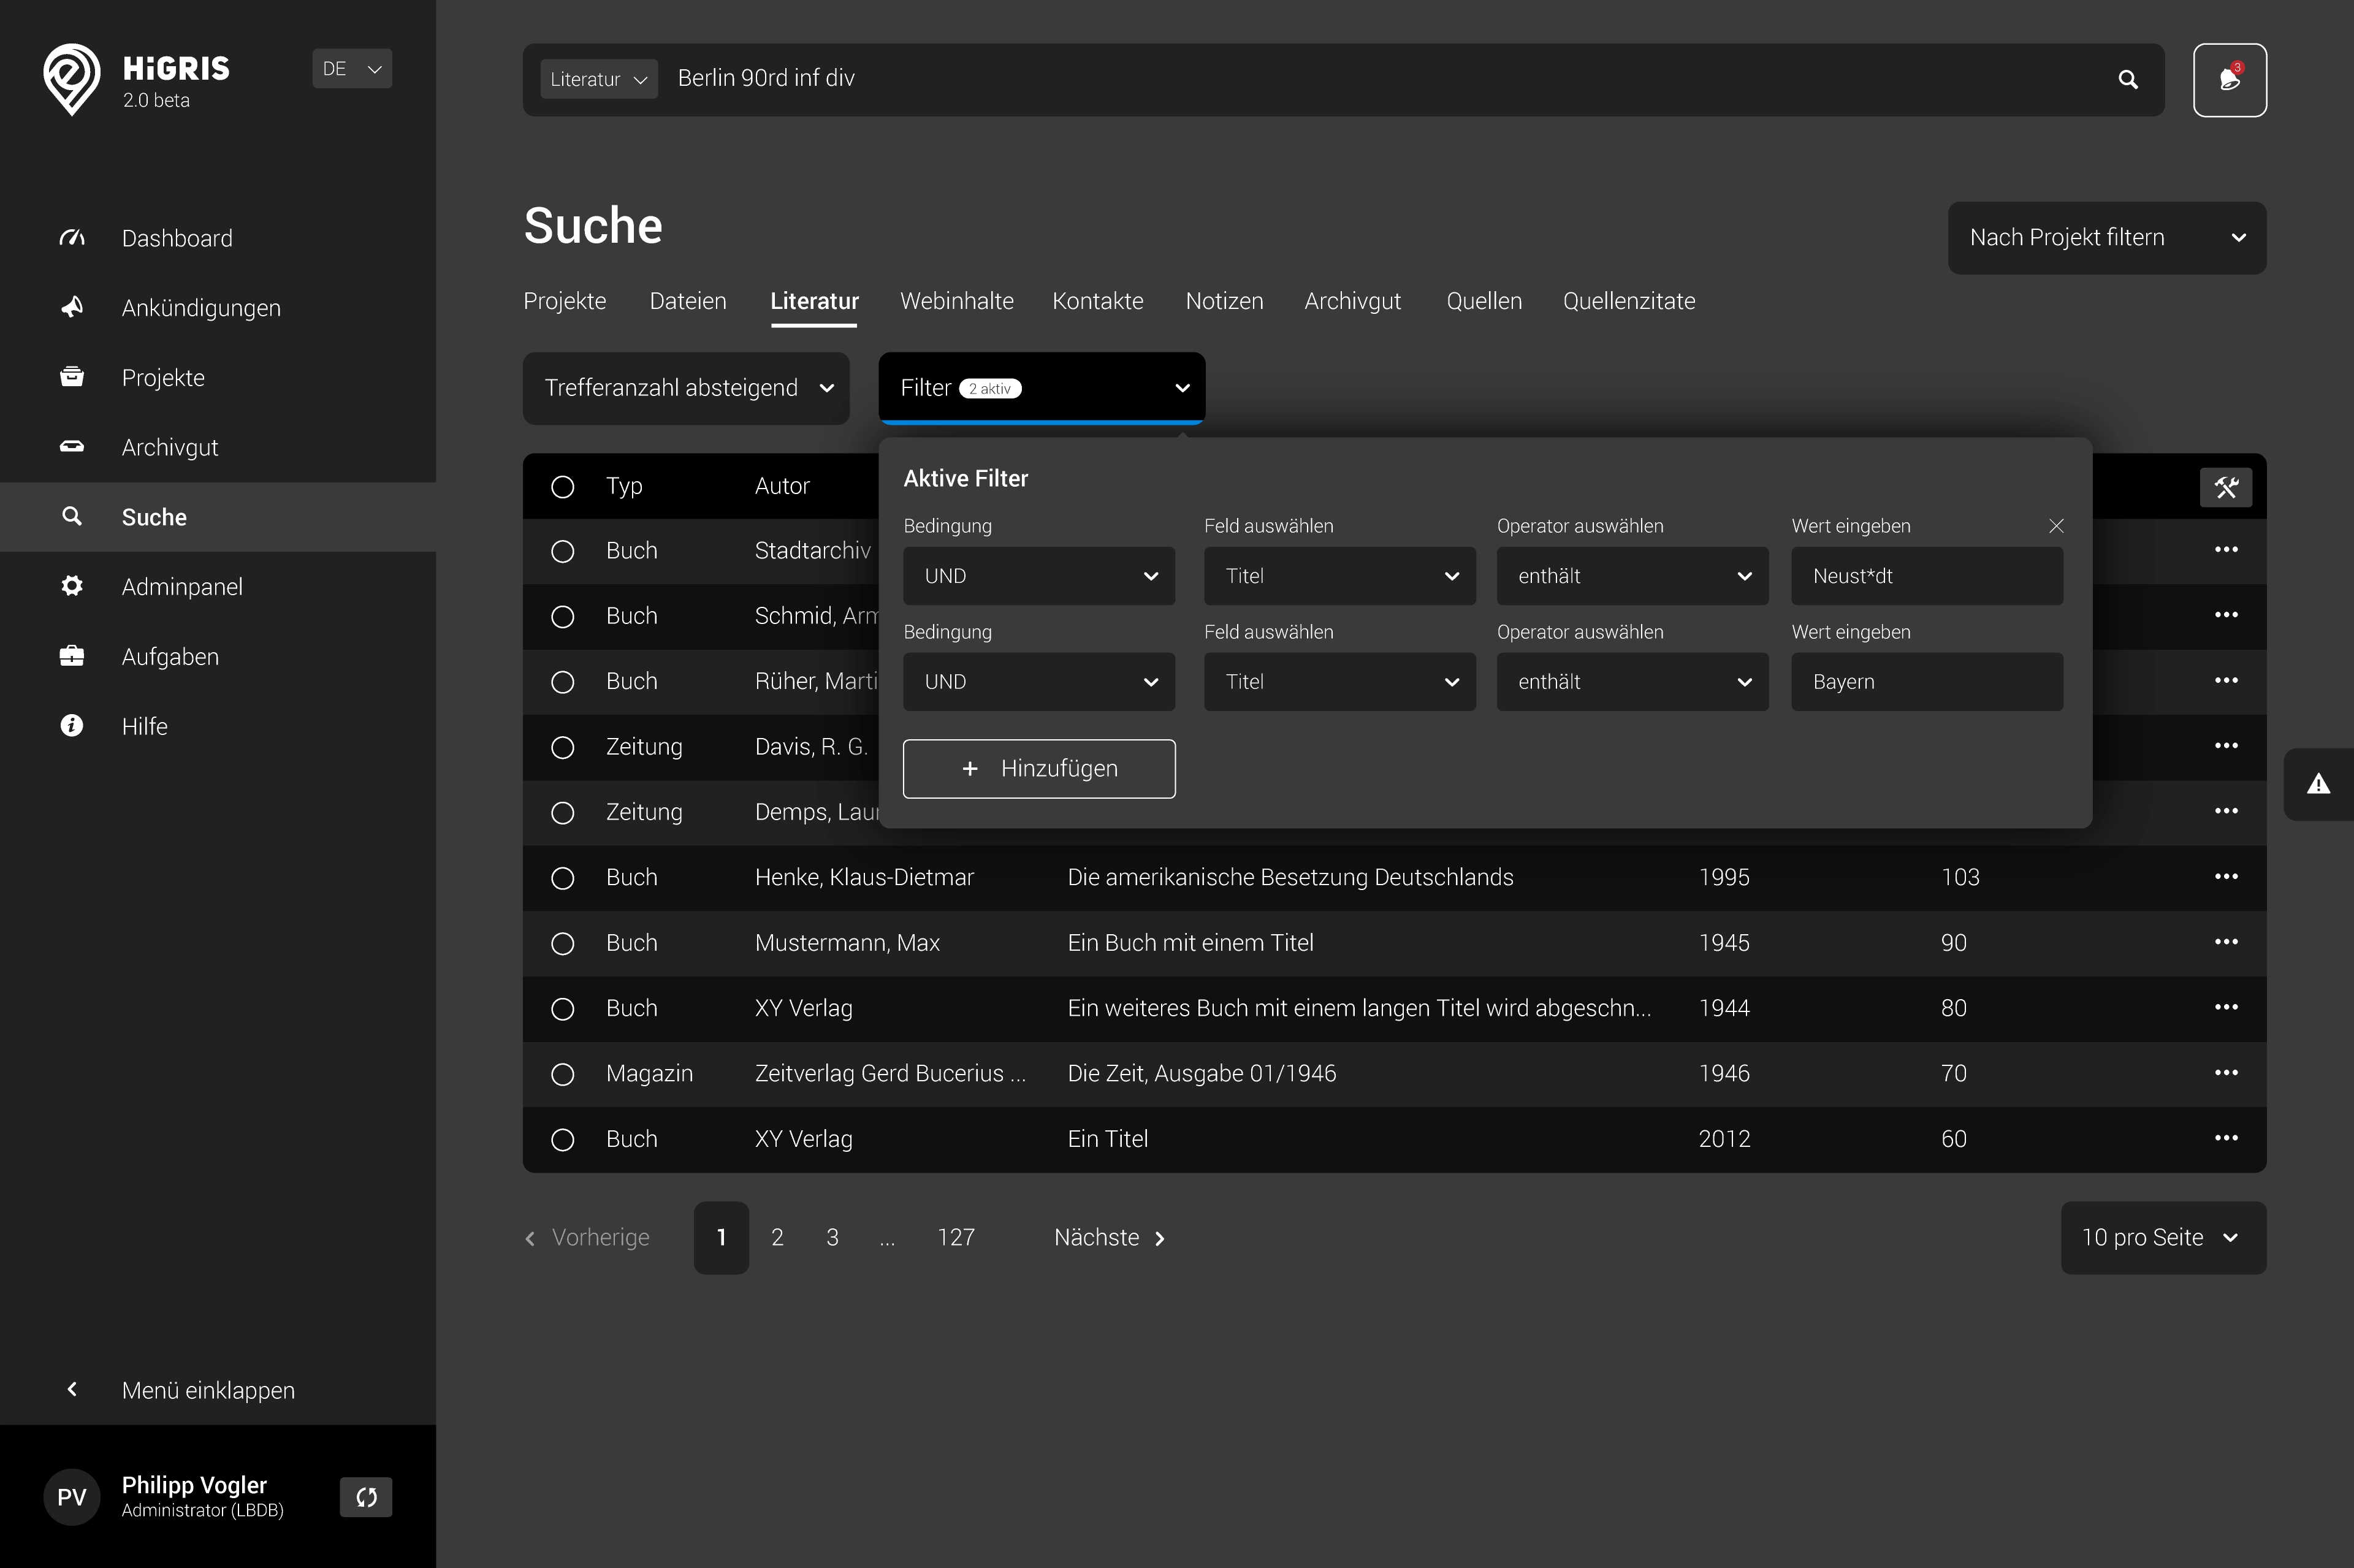The width and height of the screenshot is (2354, 1568).
Task: Click the notification bell icon
Action: click(x=2229, y=80)
